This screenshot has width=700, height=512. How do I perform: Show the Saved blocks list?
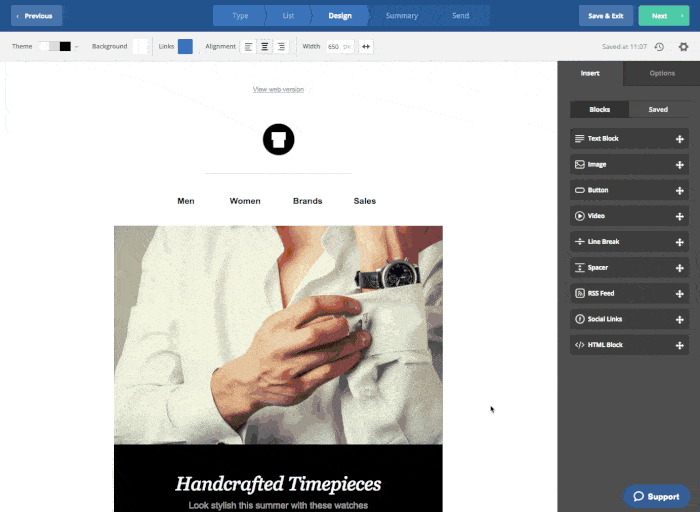point(658,109)
